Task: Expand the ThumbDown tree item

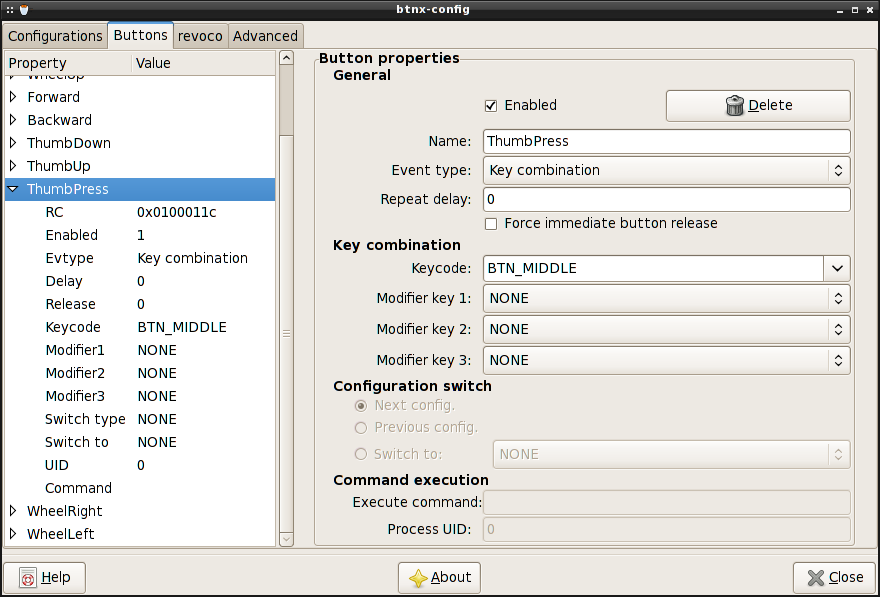Action: [13, 143]
